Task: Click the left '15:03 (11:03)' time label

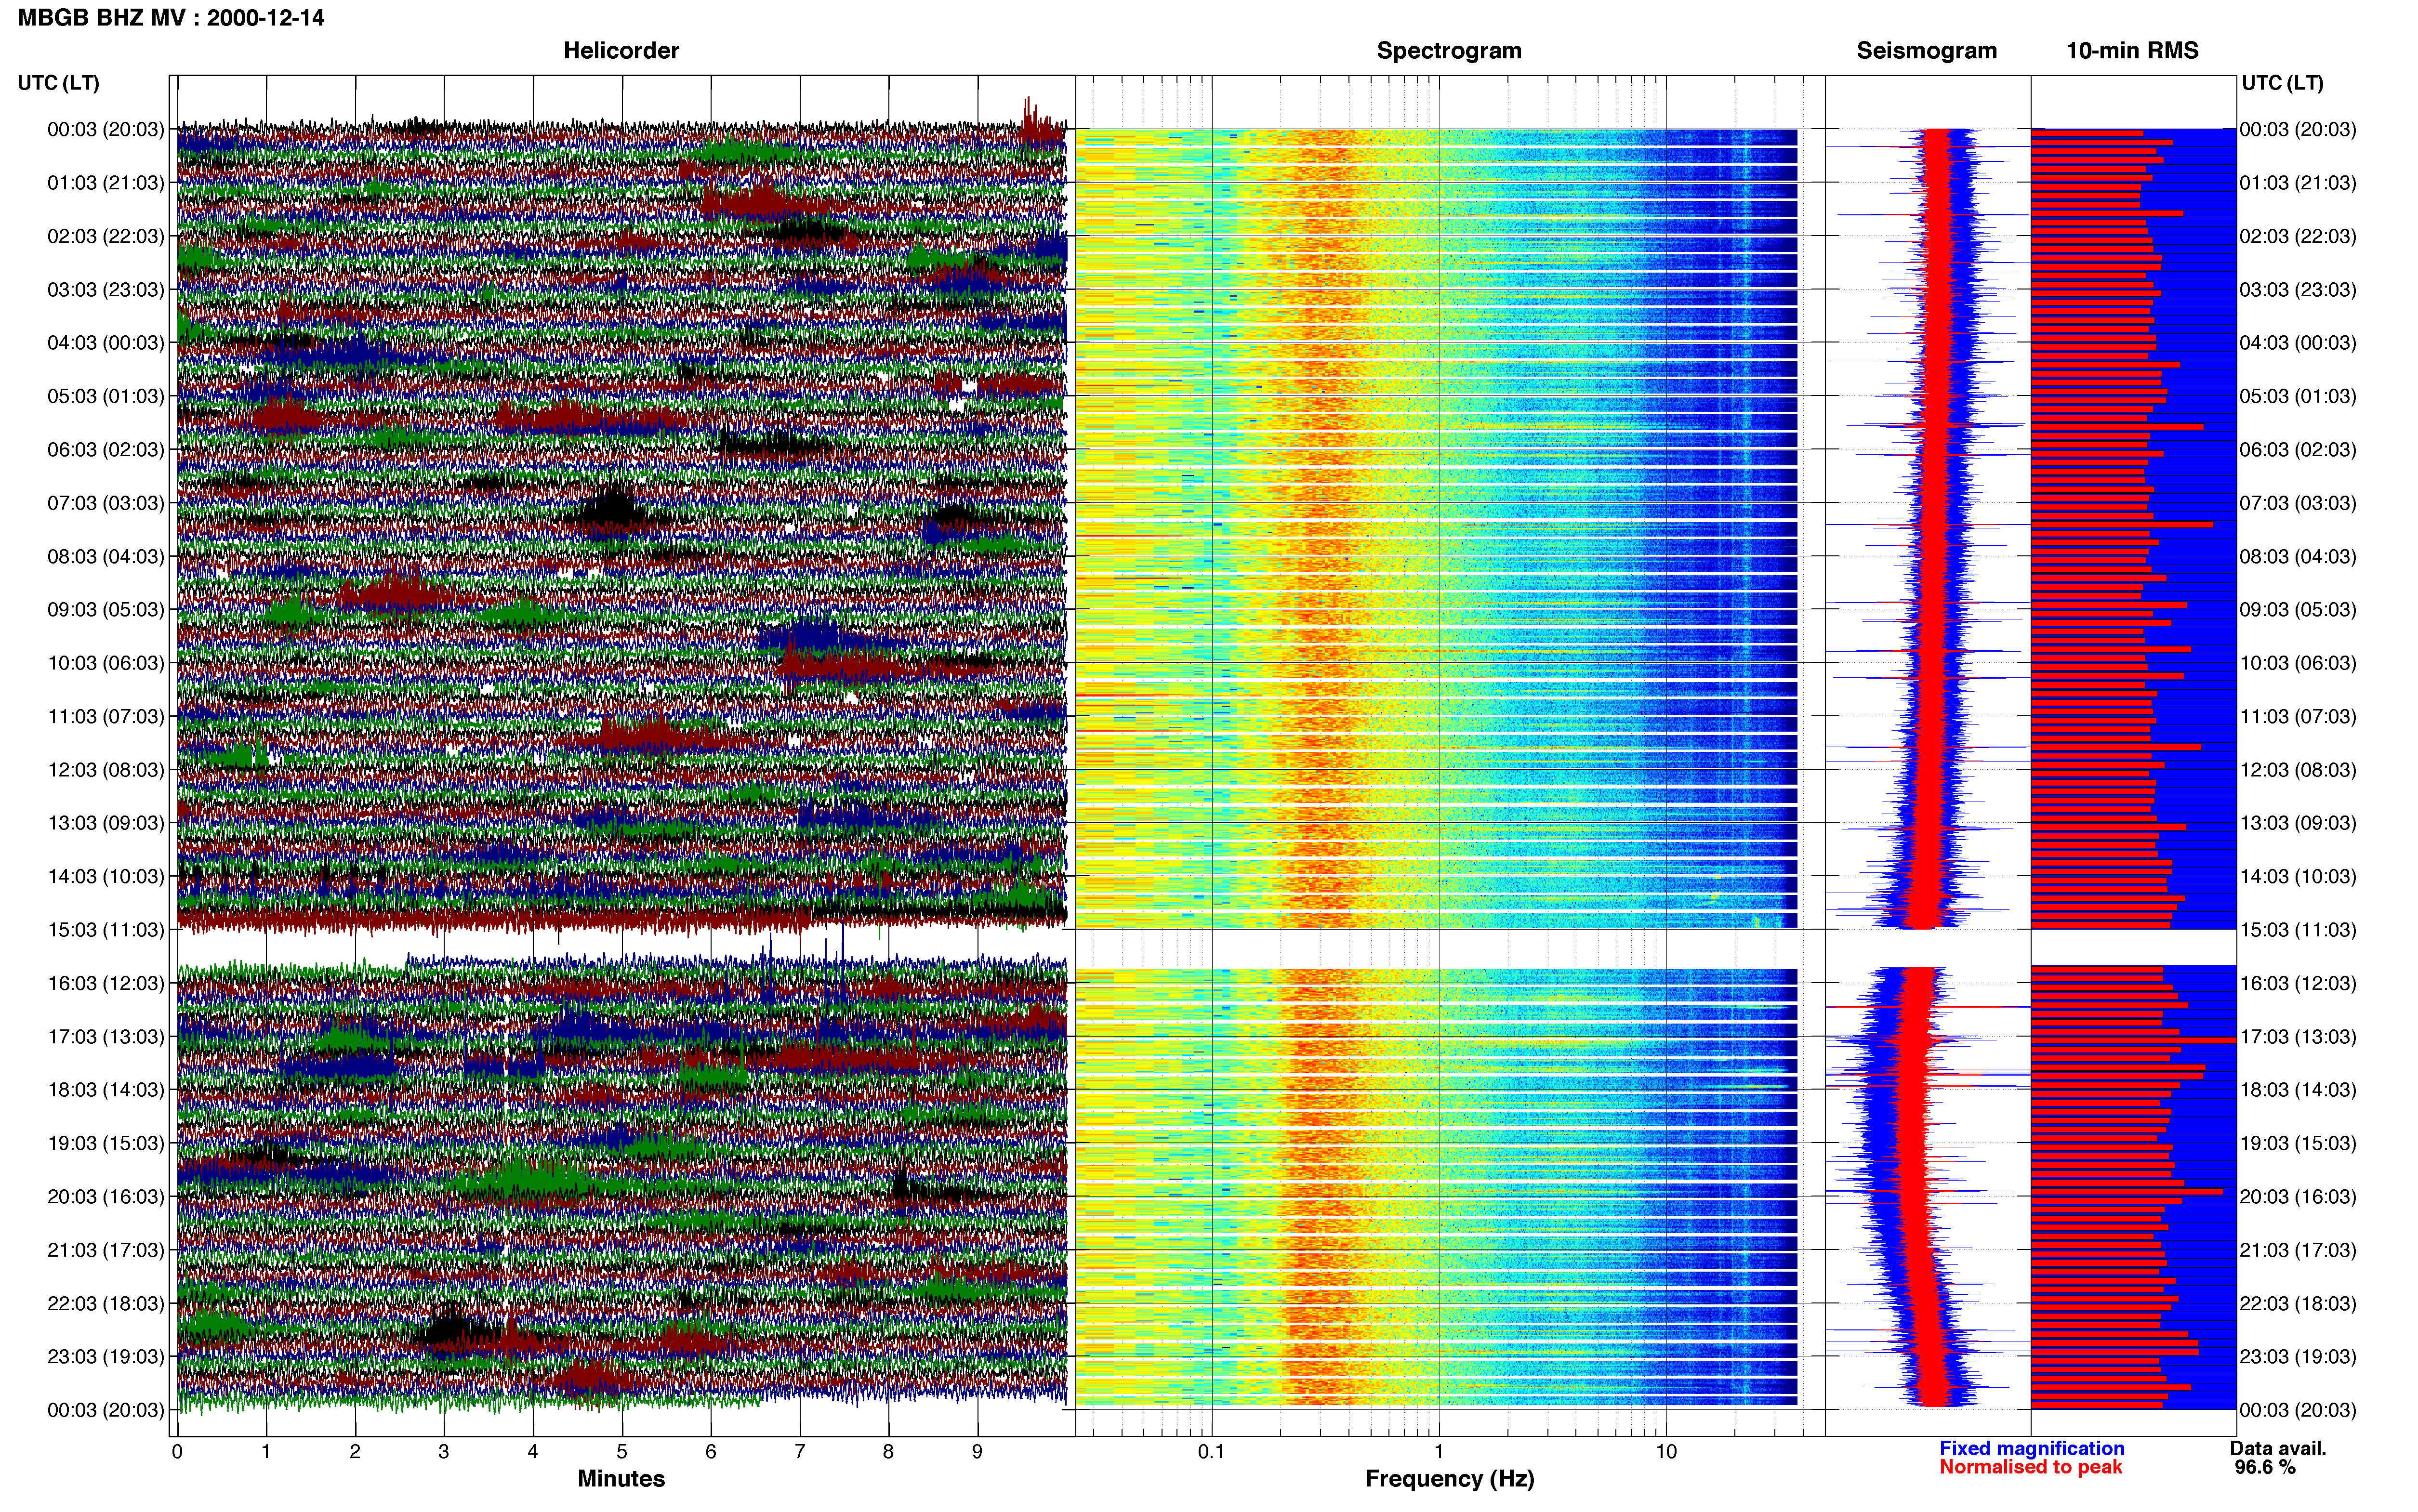Action: 105,930
